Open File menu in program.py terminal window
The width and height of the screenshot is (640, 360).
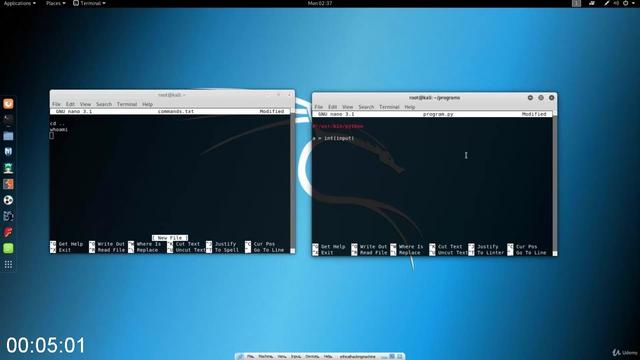[319, 107]
